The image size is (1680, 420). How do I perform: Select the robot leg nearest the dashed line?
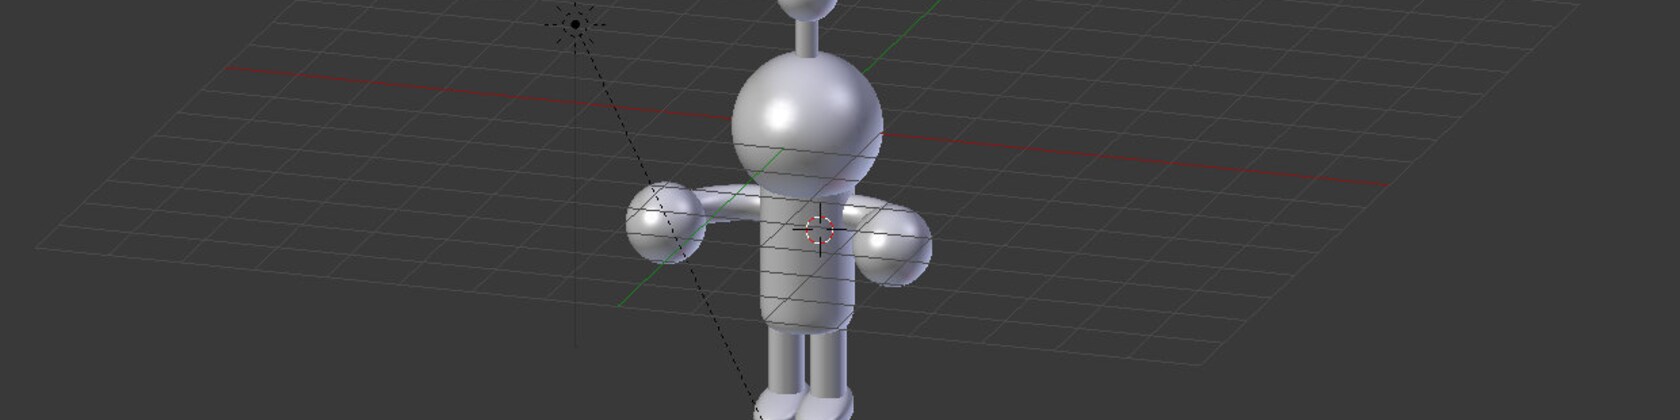pyautogui.click(x=785, y=362)
